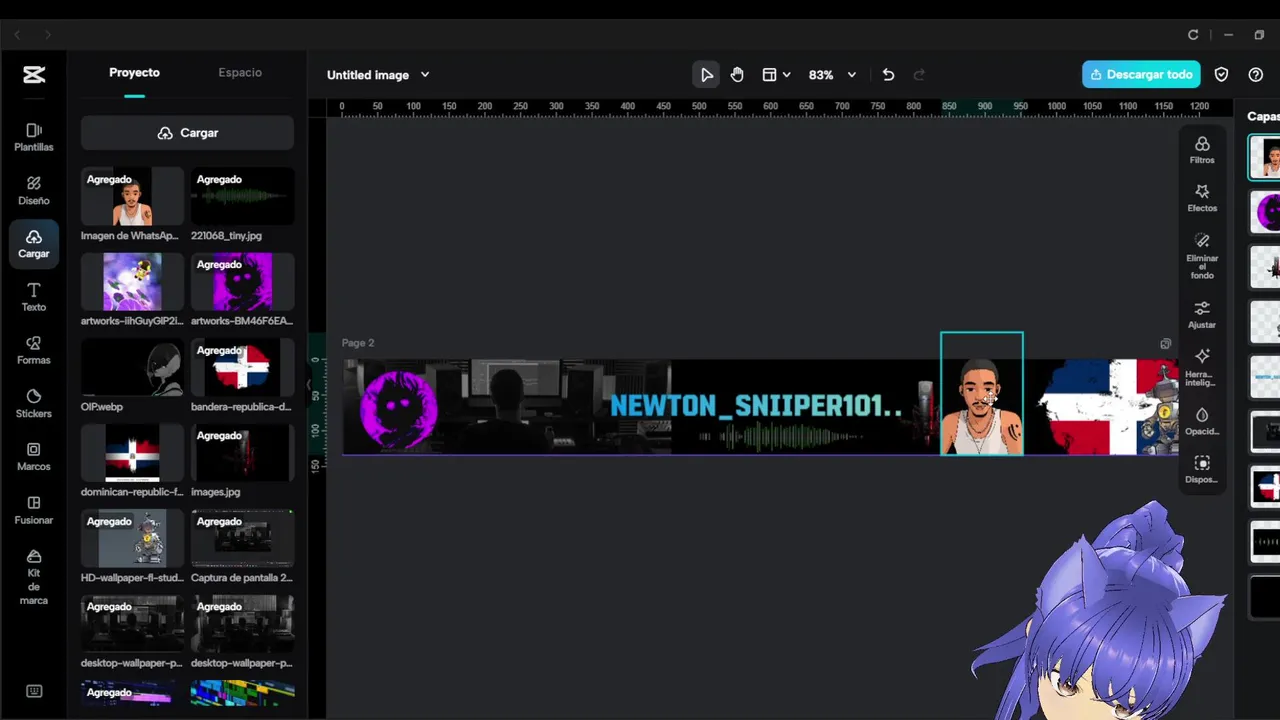Click Eliminar el fondo tool
The image size is (1280, 720).
(x=1202, y=256)
